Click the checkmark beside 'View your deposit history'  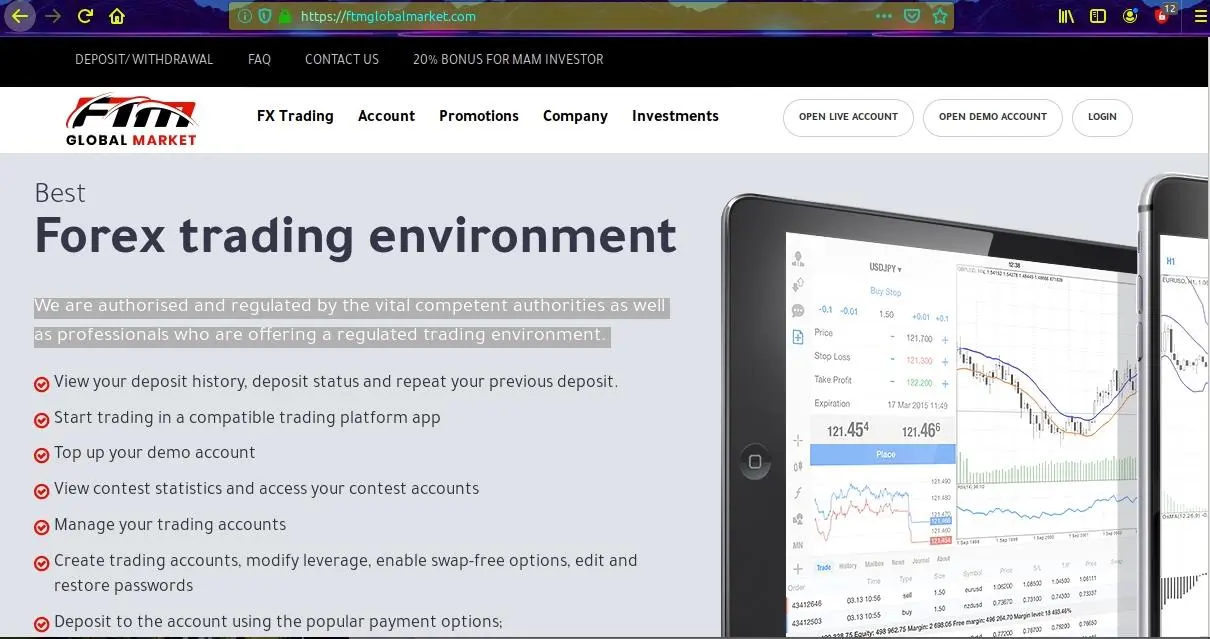point(42,384)
